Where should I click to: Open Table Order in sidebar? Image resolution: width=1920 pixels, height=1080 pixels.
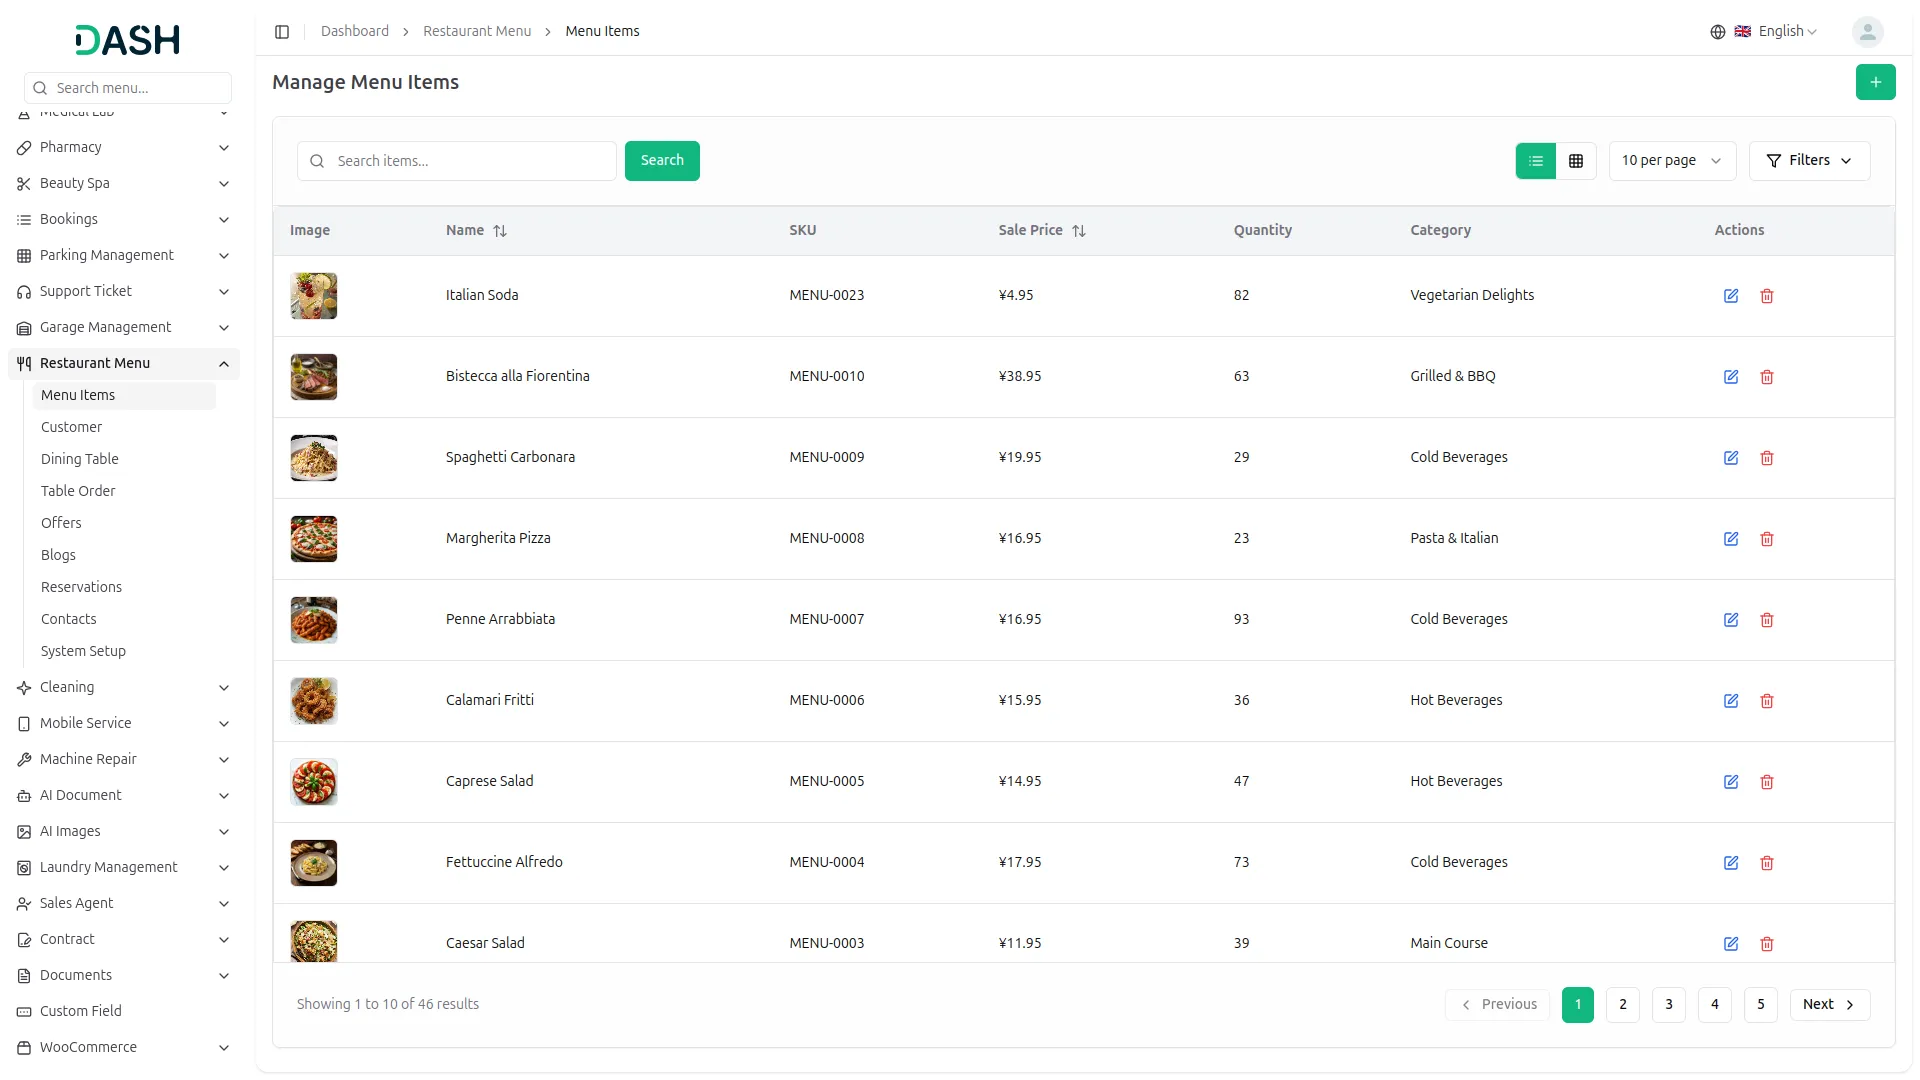pyautogui.click(x=78, y=491)
